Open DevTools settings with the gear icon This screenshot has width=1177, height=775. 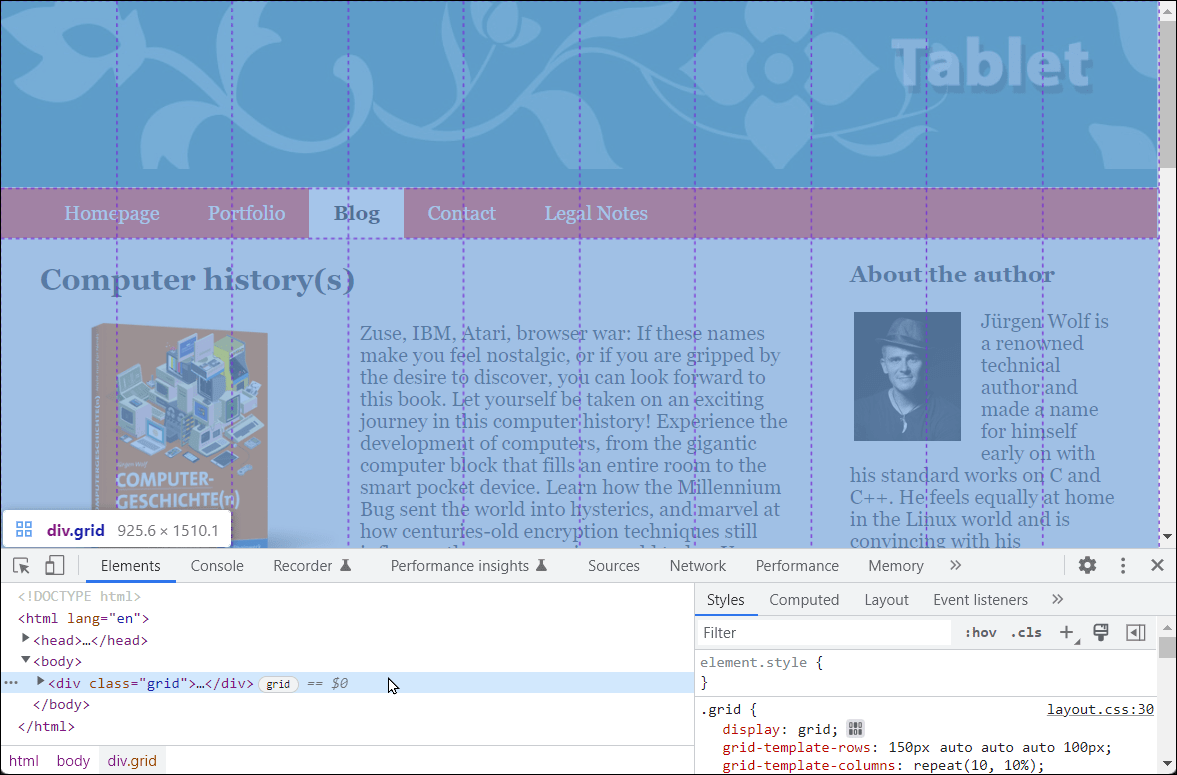[1087, 565]
